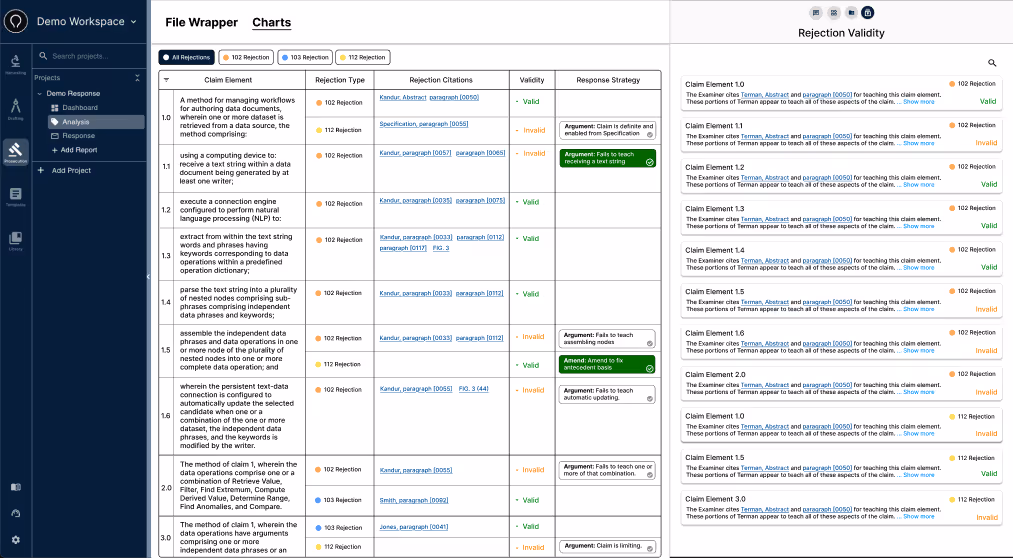Screen dimensions: 1013x558
Task: Click the grid icon above Rejection Validity
Action: [834, 12]
